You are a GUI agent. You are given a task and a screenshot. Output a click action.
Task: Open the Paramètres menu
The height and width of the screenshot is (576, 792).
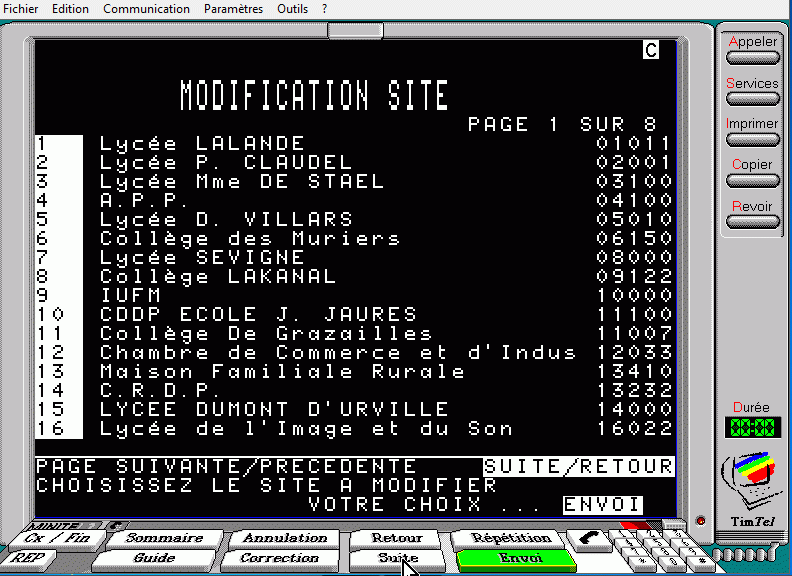click(233, 9)
